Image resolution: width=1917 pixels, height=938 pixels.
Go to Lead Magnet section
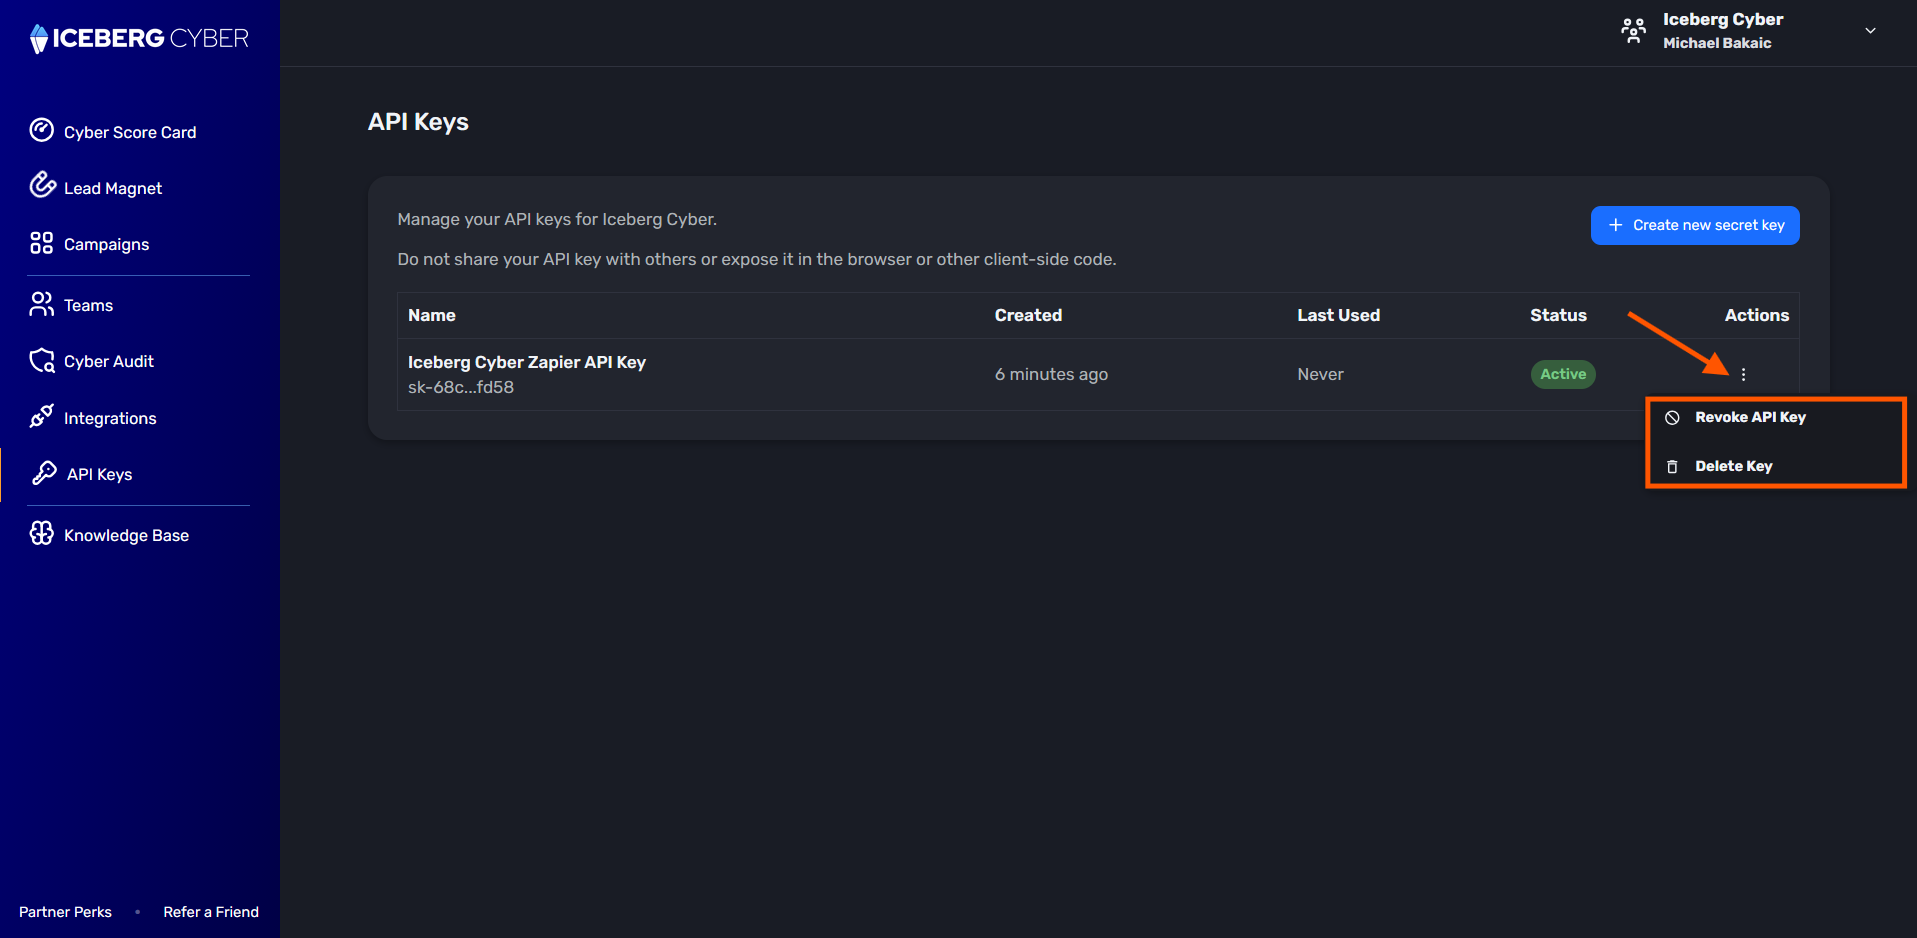click(113, 188)
